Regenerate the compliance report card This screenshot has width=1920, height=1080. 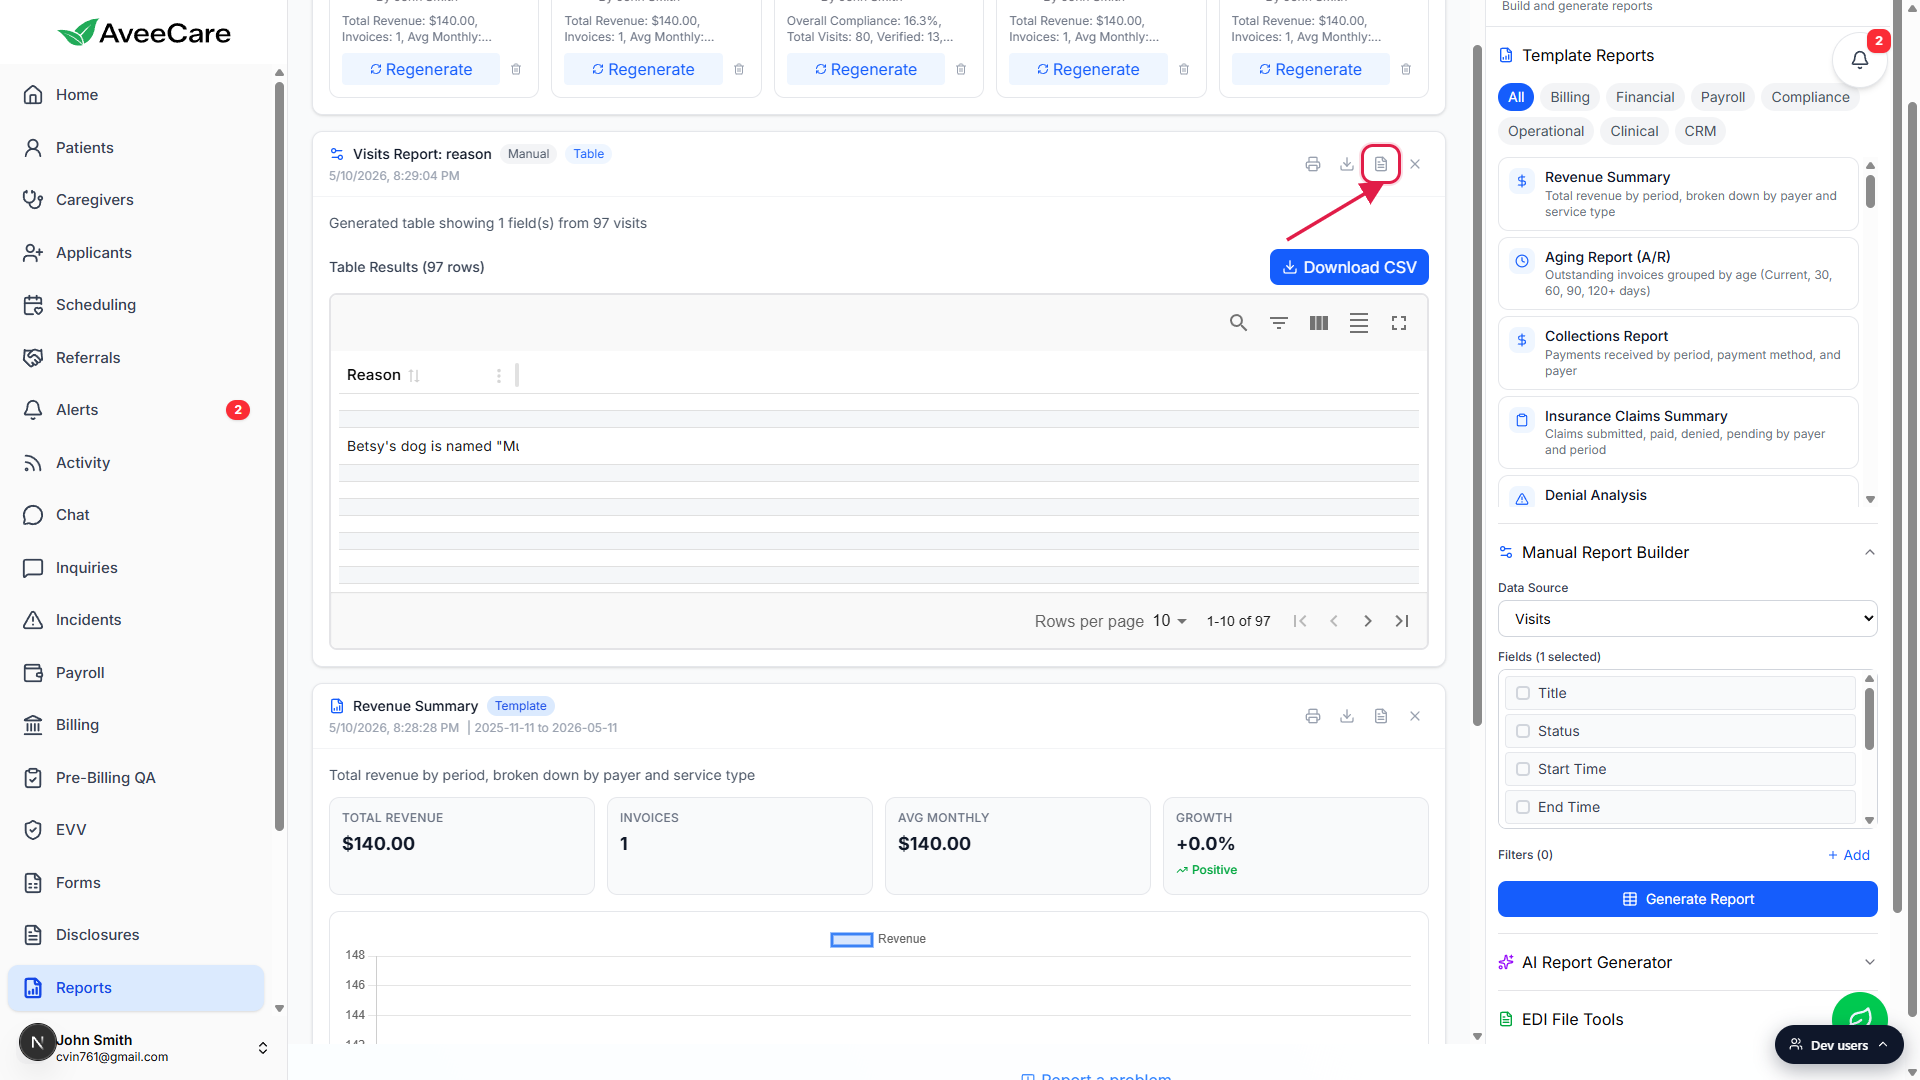(865, 69)
